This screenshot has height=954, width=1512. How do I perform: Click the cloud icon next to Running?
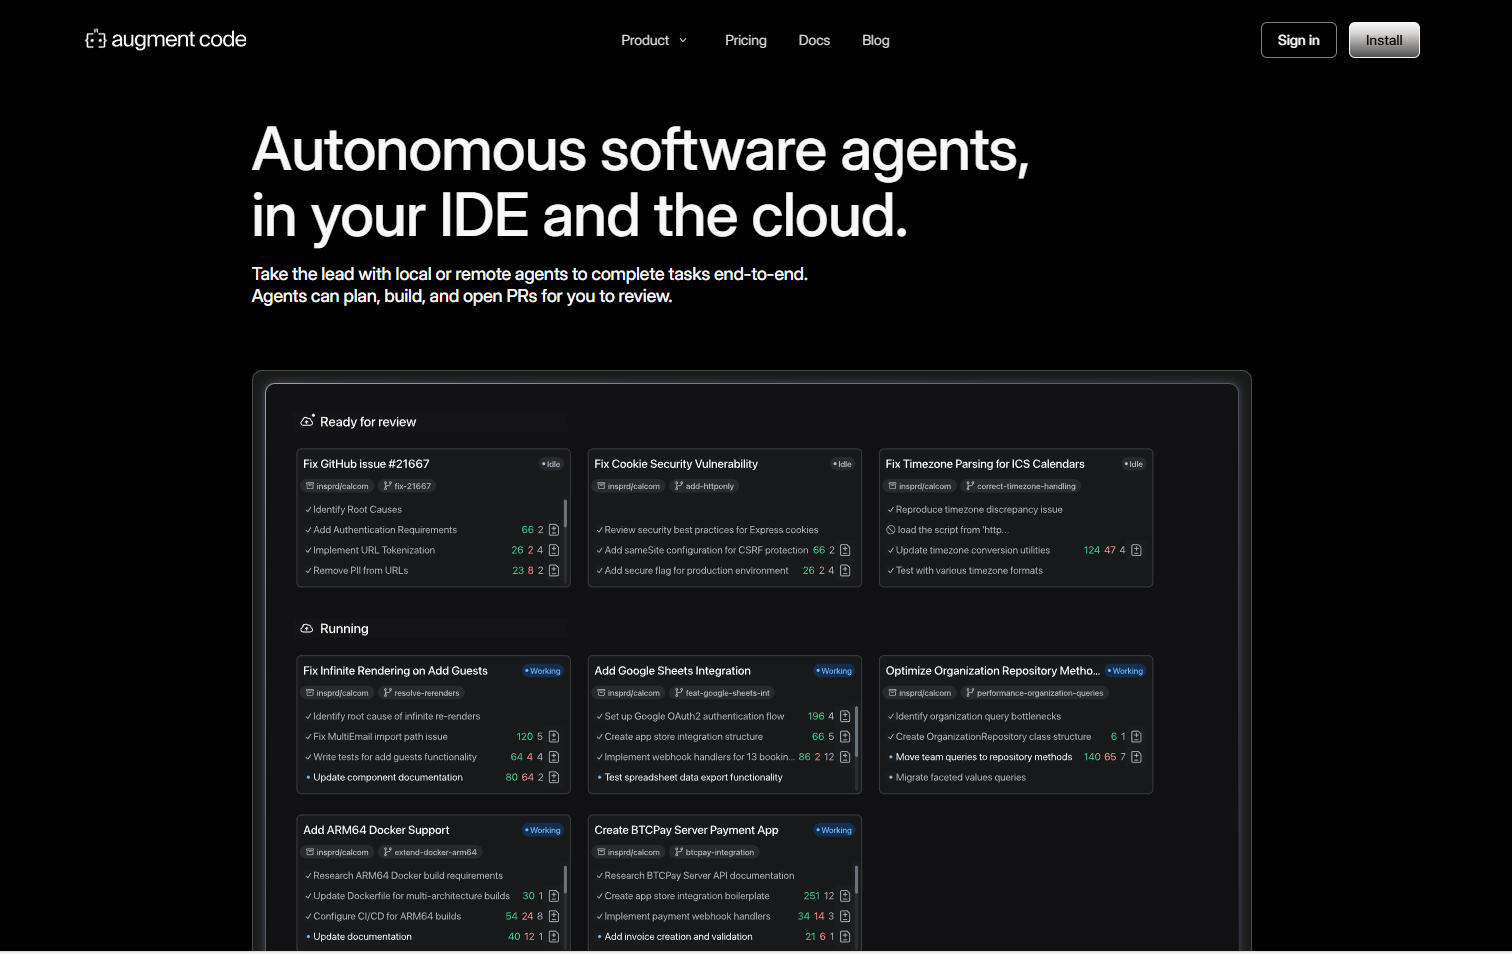tap(307, 628)
